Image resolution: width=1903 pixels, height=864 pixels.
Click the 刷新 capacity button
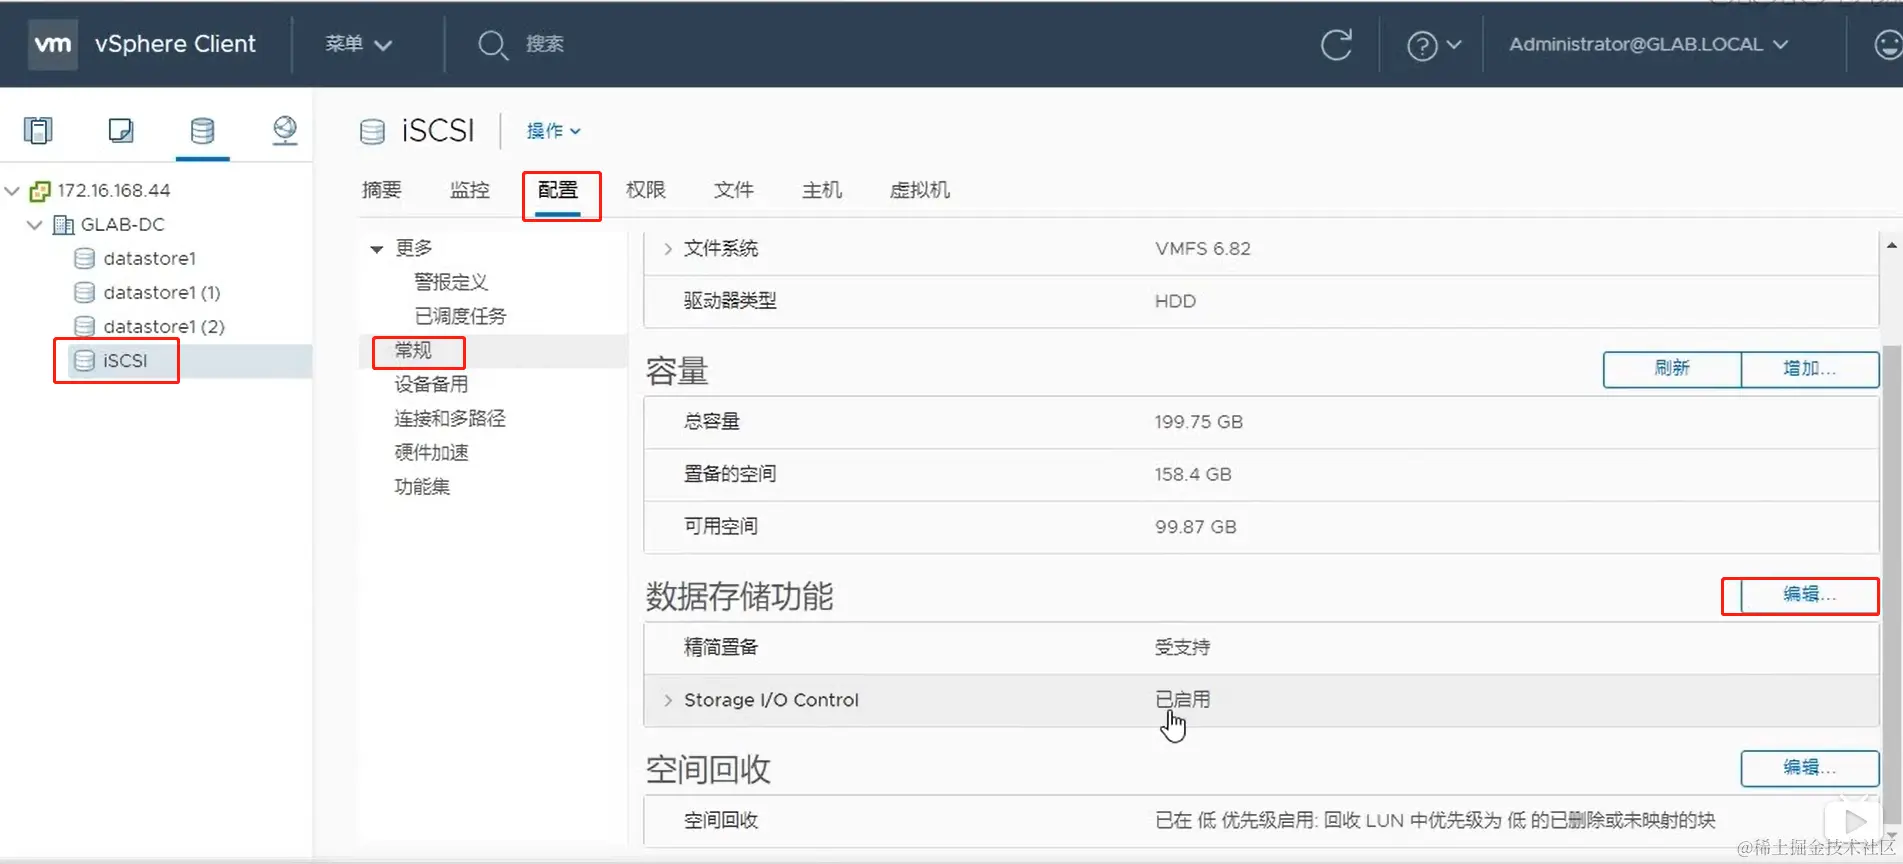1672,369
